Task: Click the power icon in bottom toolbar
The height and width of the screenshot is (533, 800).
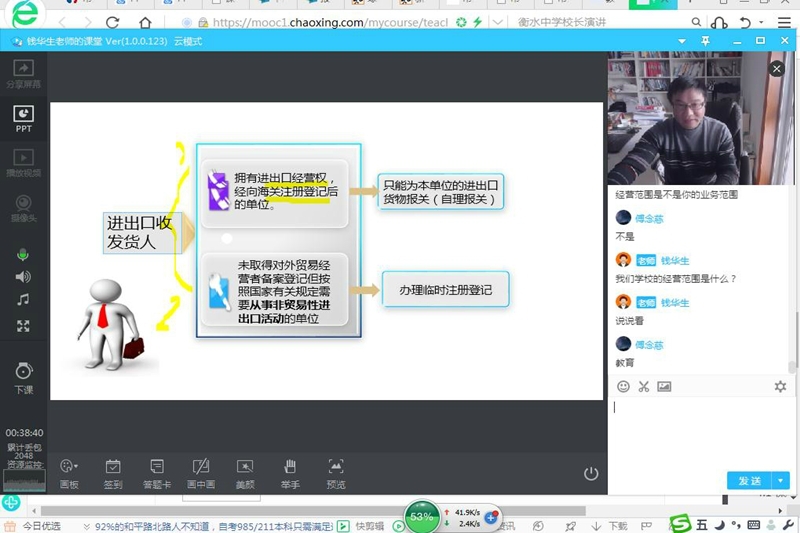Action: 591,474
